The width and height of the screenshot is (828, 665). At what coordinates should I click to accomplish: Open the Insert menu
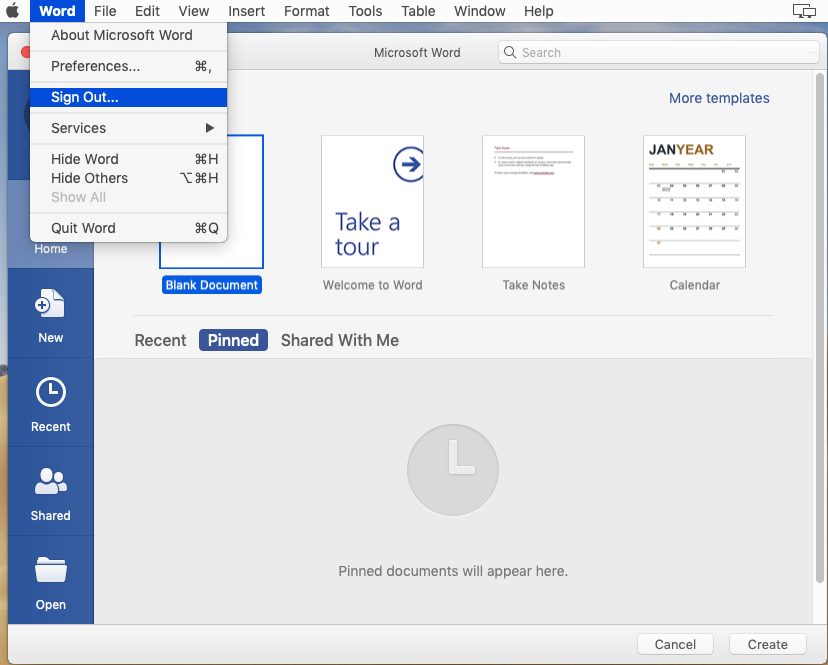point(247,11)
